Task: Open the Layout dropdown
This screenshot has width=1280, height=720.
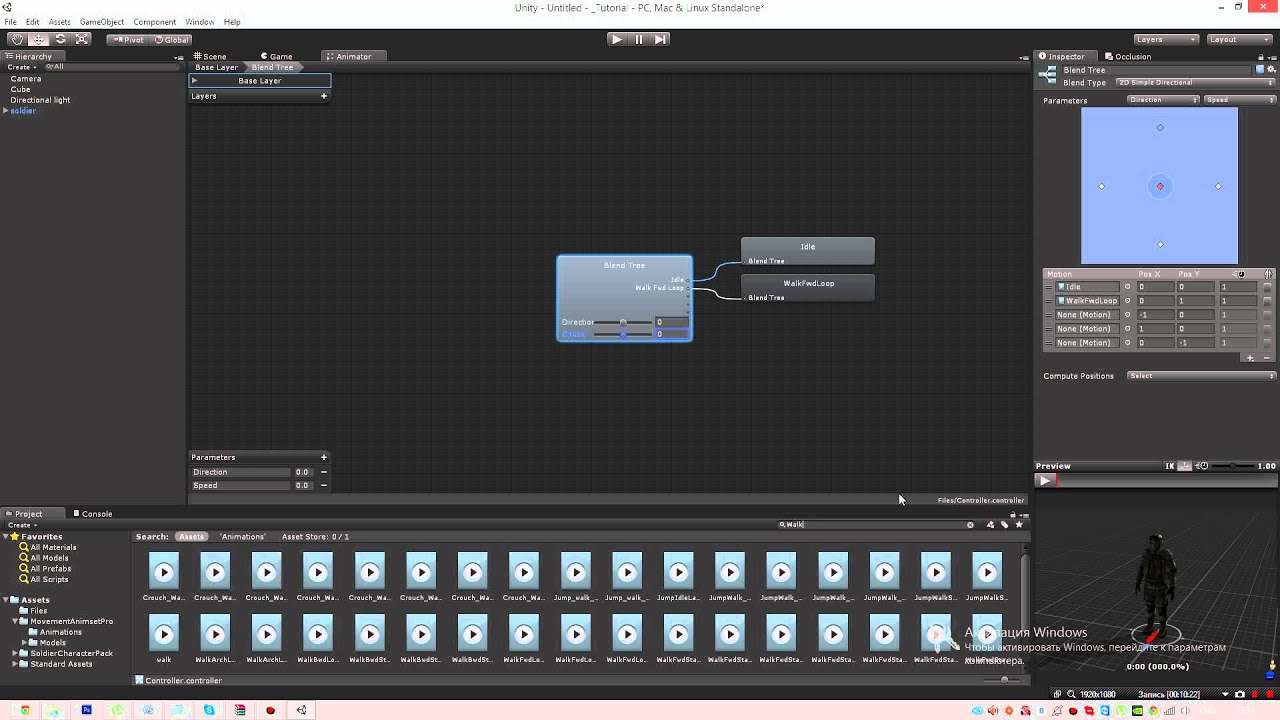Action: click(1239, 39)
